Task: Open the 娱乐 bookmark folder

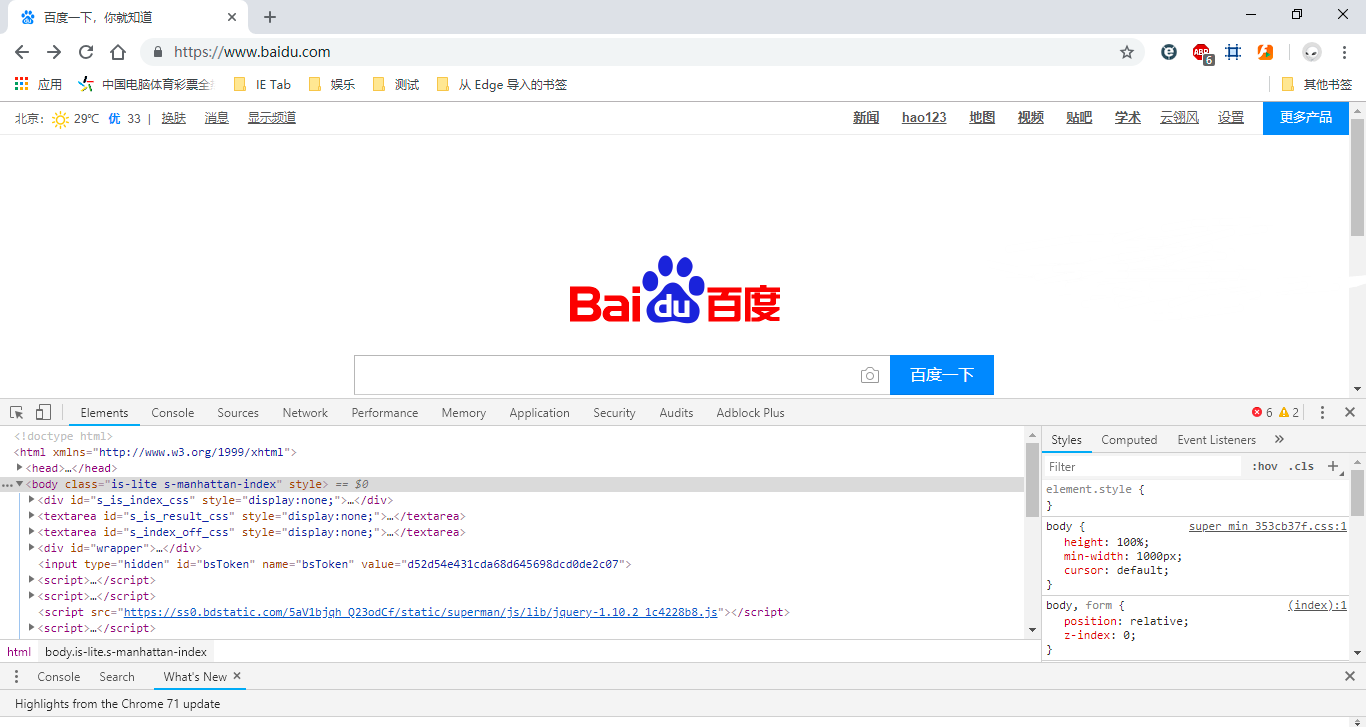Action: [x=332, y=85]
